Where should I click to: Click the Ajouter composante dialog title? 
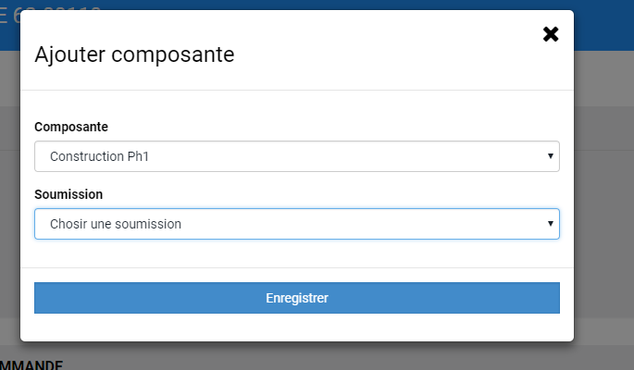pos(134,55)
